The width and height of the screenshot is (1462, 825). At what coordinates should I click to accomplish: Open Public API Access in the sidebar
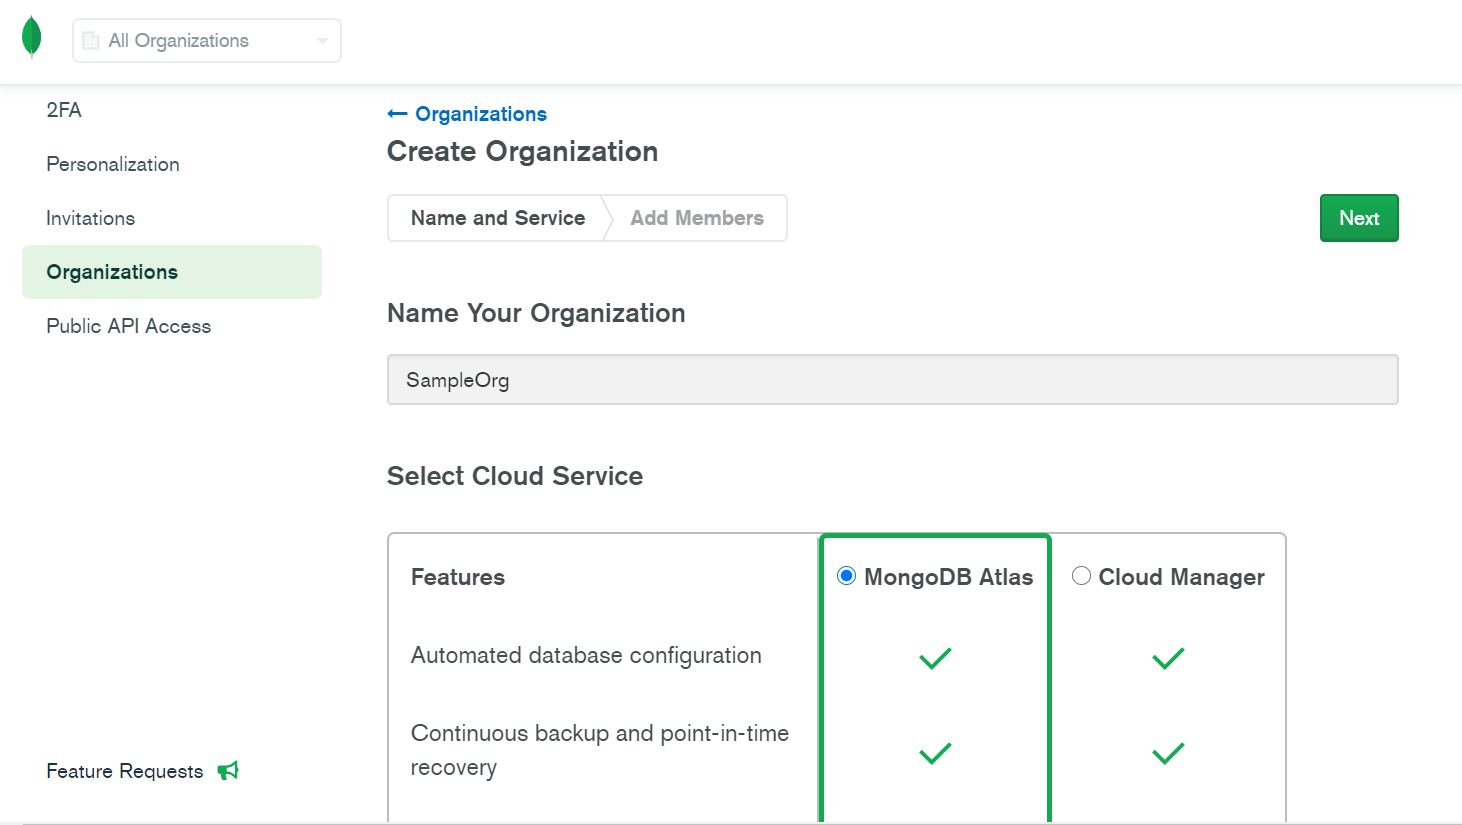click(x=128, y=325)
